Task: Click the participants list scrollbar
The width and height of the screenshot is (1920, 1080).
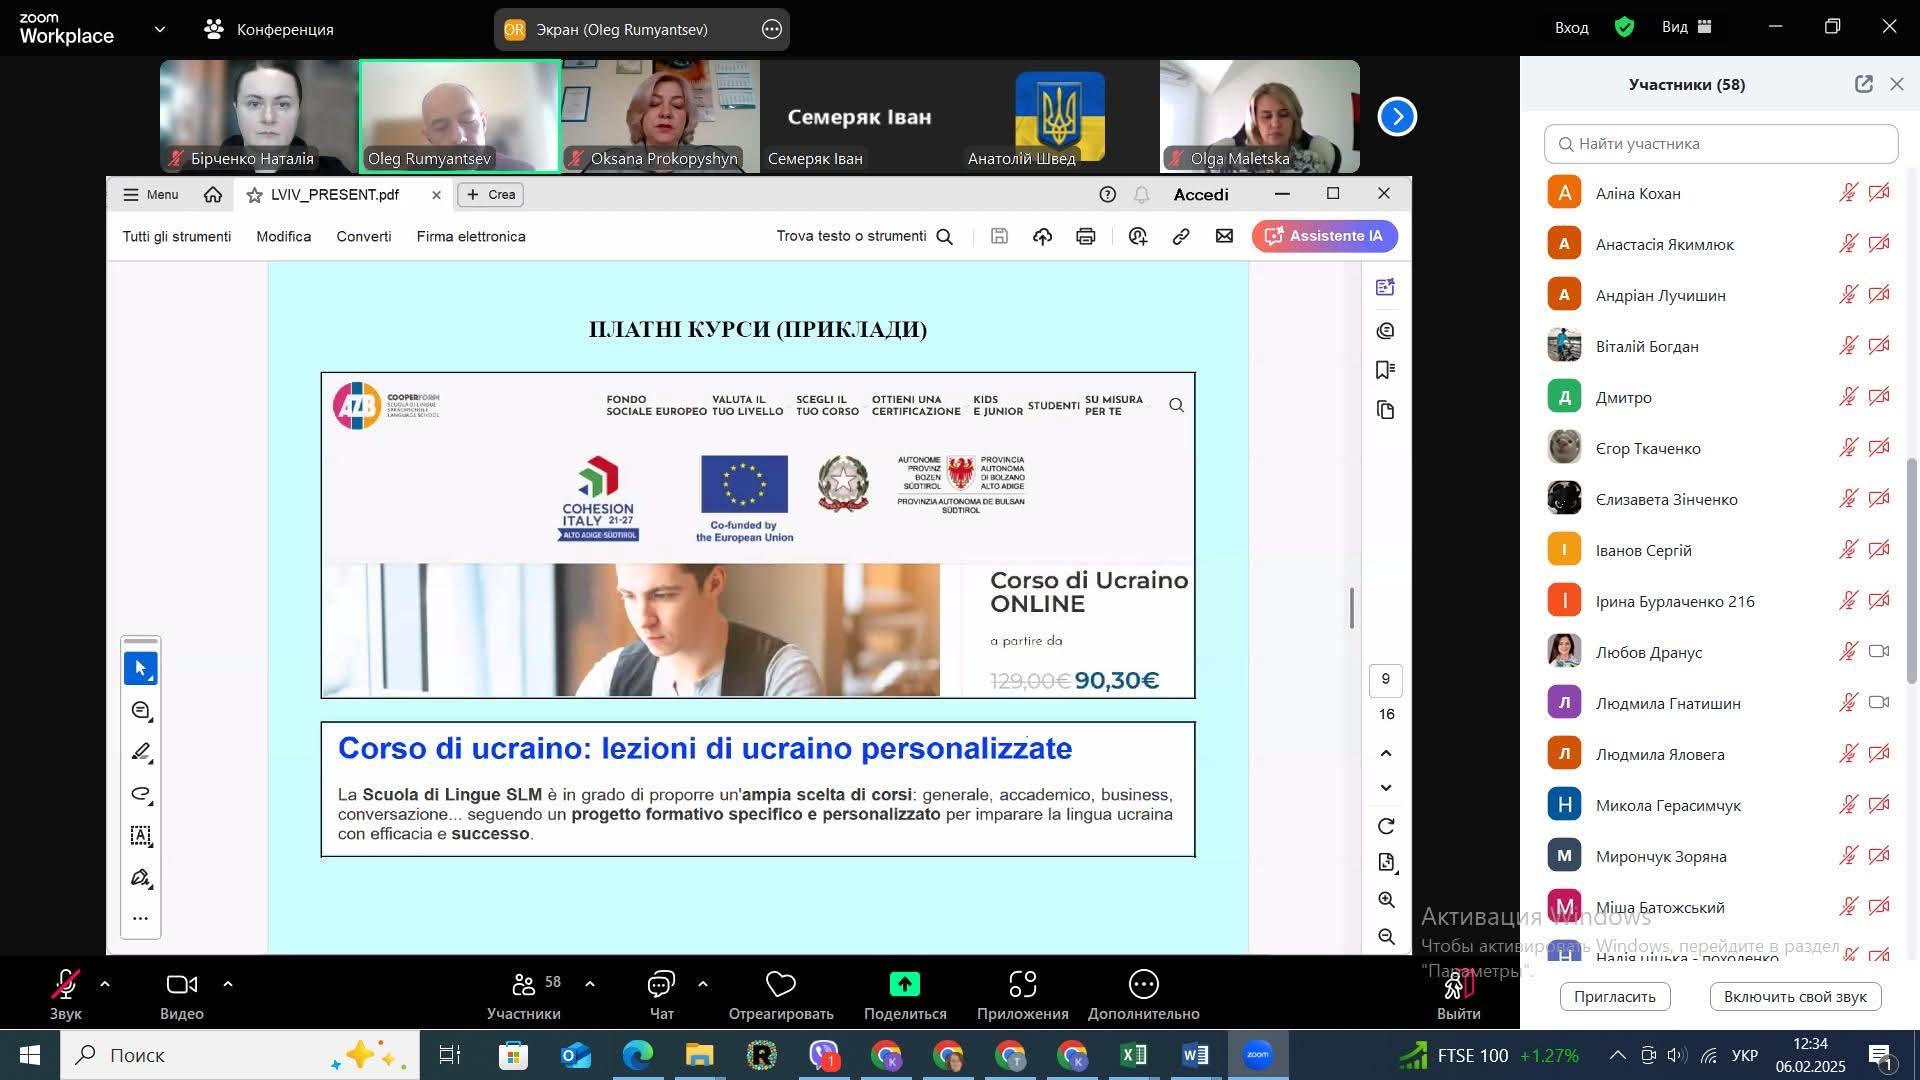Action: (x=1912, y=570)
